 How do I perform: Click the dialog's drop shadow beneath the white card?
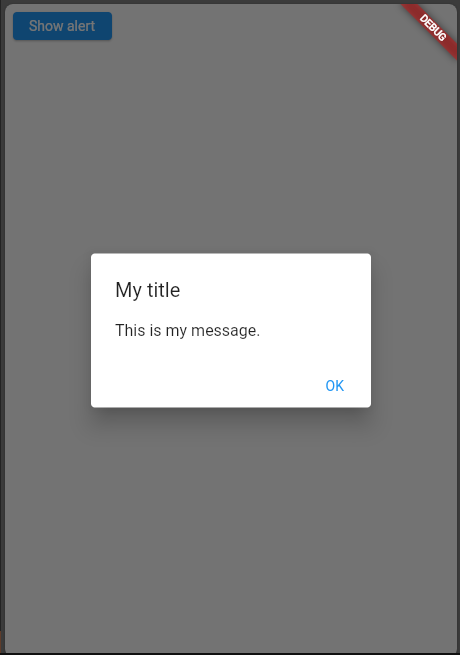click(x=231, y=416)
